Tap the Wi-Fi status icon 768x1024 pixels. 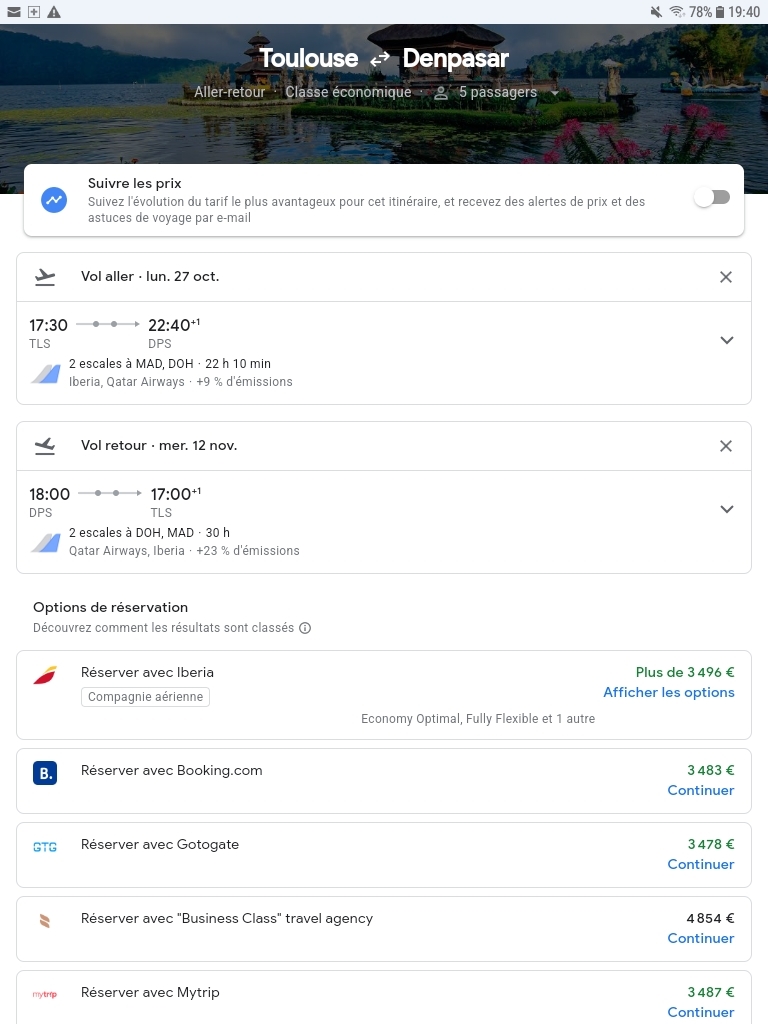tap(677, 12)
